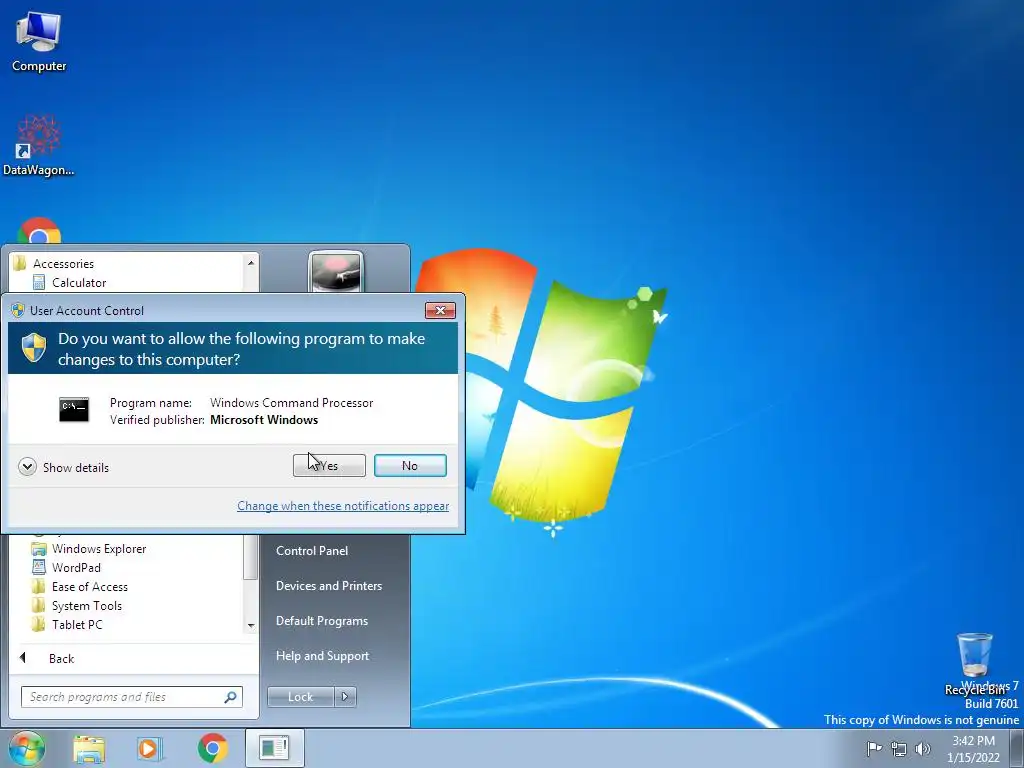The image size is (1024, 768).
Task: Open Control Panel from Start menu
Action: point(312,551)
